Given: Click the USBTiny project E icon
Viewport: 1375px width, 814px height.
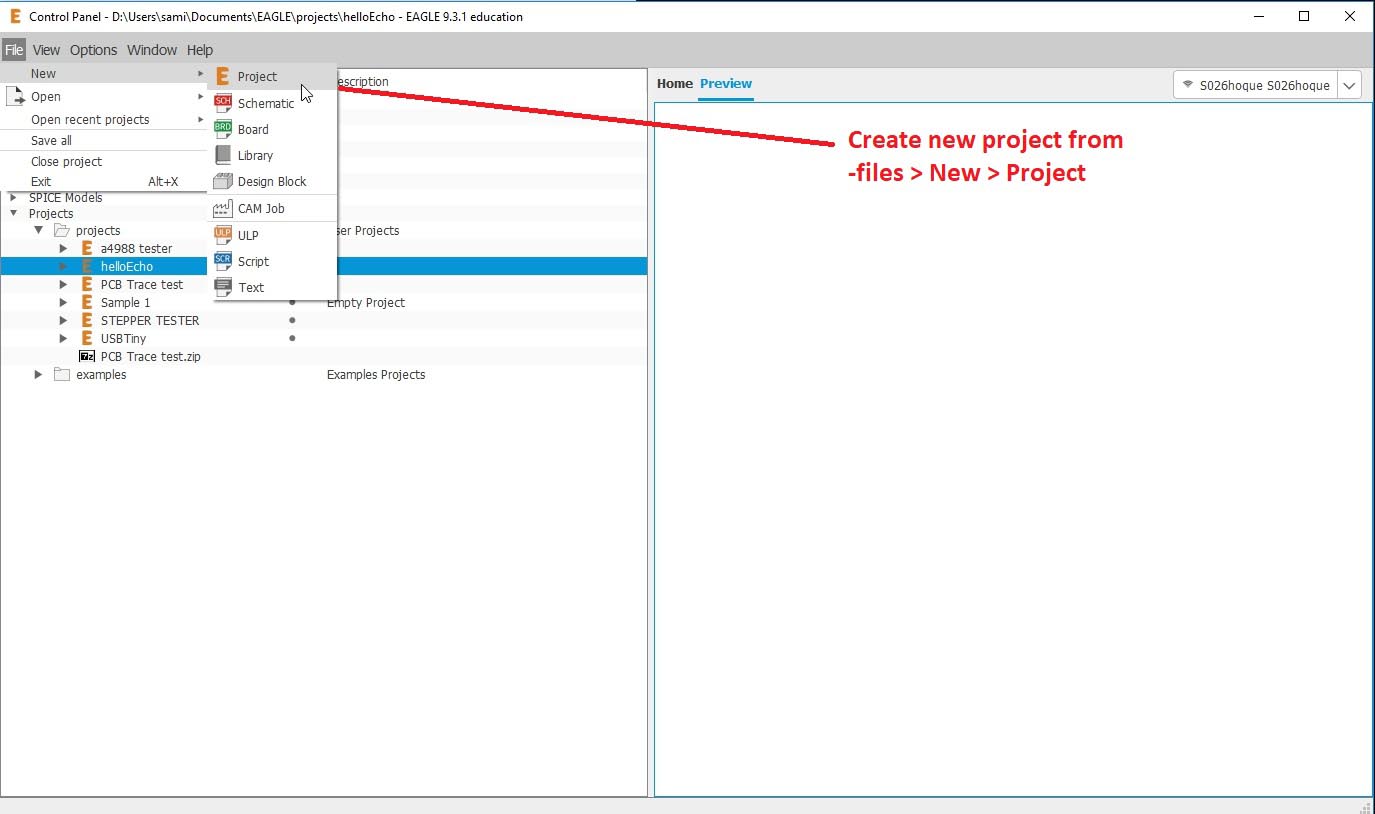Looking at the screenshot, I should coord(87,338).
